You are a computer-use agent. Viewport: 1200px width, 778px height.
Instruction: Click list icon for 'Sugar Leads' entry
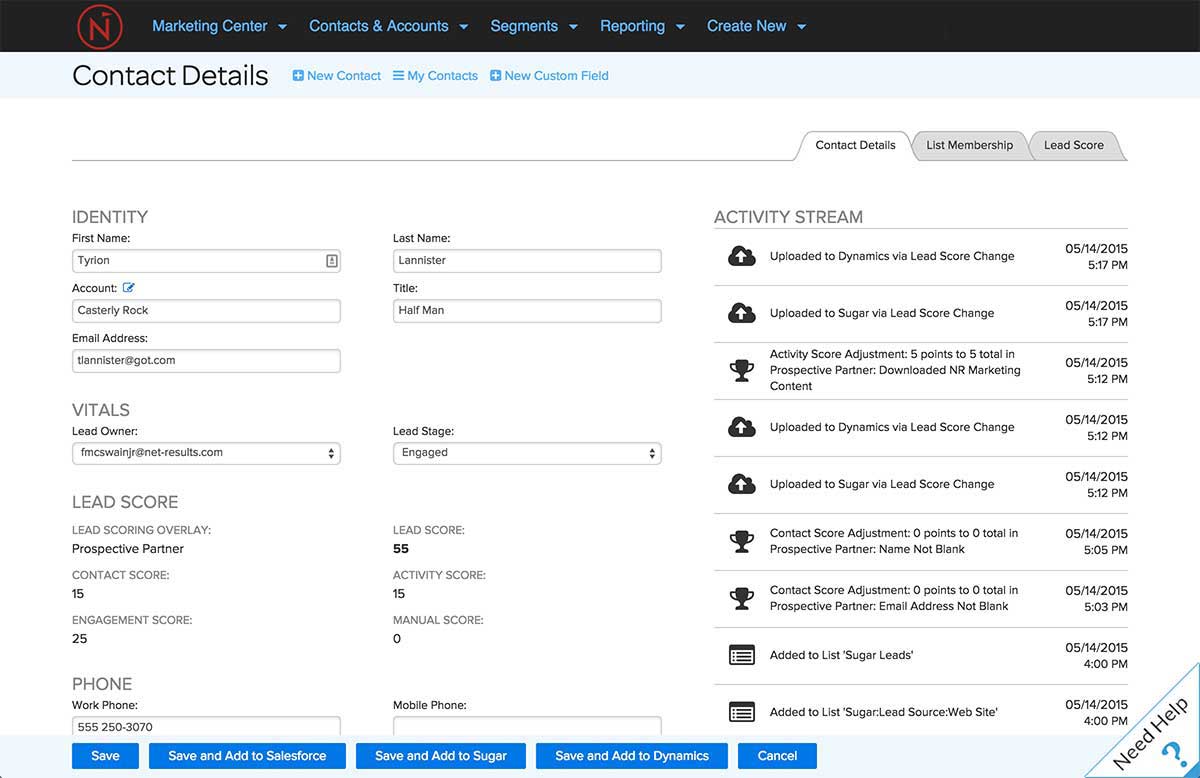tap(741, 656)
